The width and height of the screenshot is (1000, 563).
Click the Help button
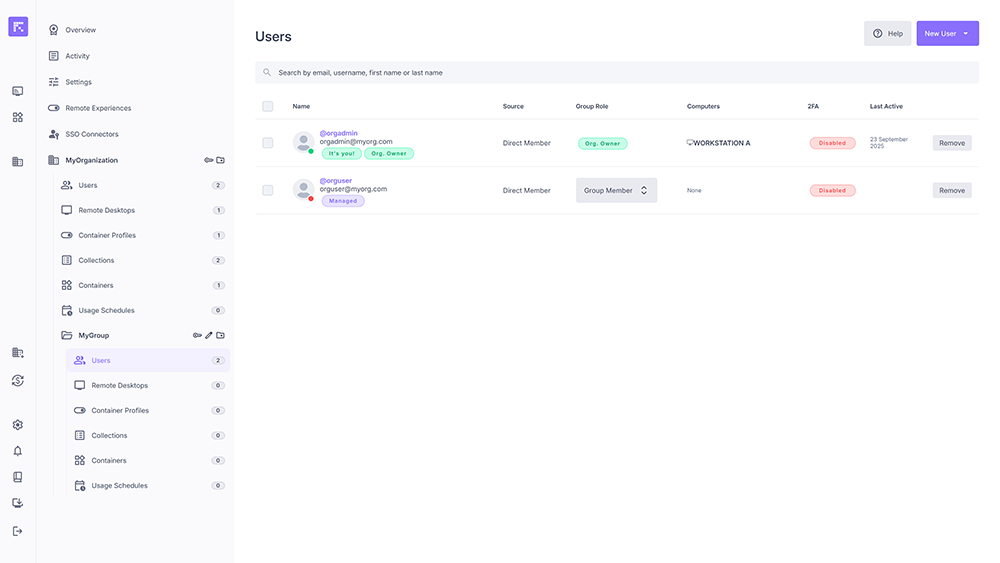click(x=887, y=34)
